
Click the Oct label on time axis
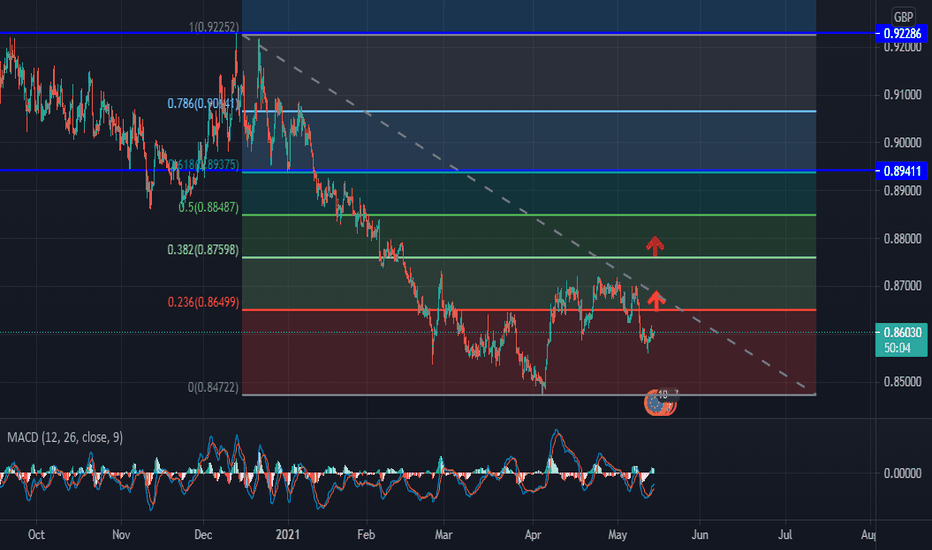click(36, 535)
